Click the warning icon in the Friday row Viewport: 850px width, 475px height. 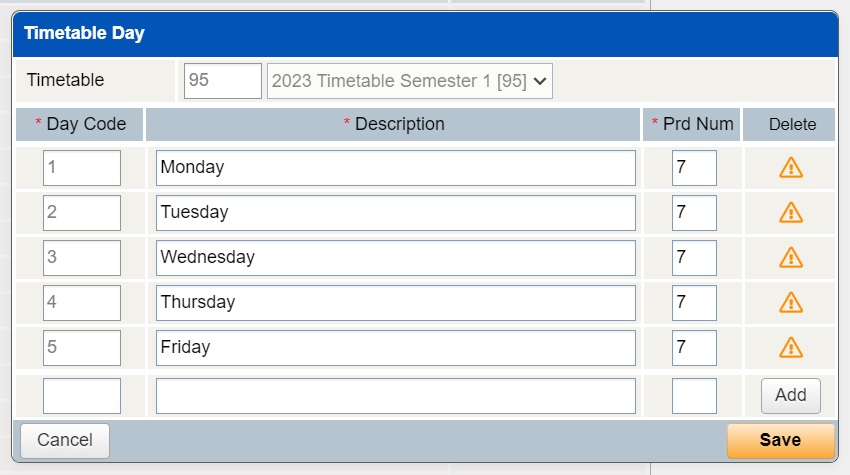click(790, 347)
